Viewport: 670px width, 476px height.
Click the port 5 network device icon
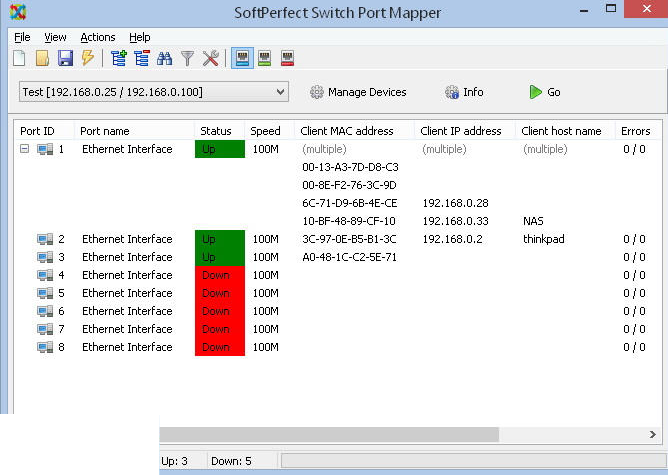pos(45,293)
